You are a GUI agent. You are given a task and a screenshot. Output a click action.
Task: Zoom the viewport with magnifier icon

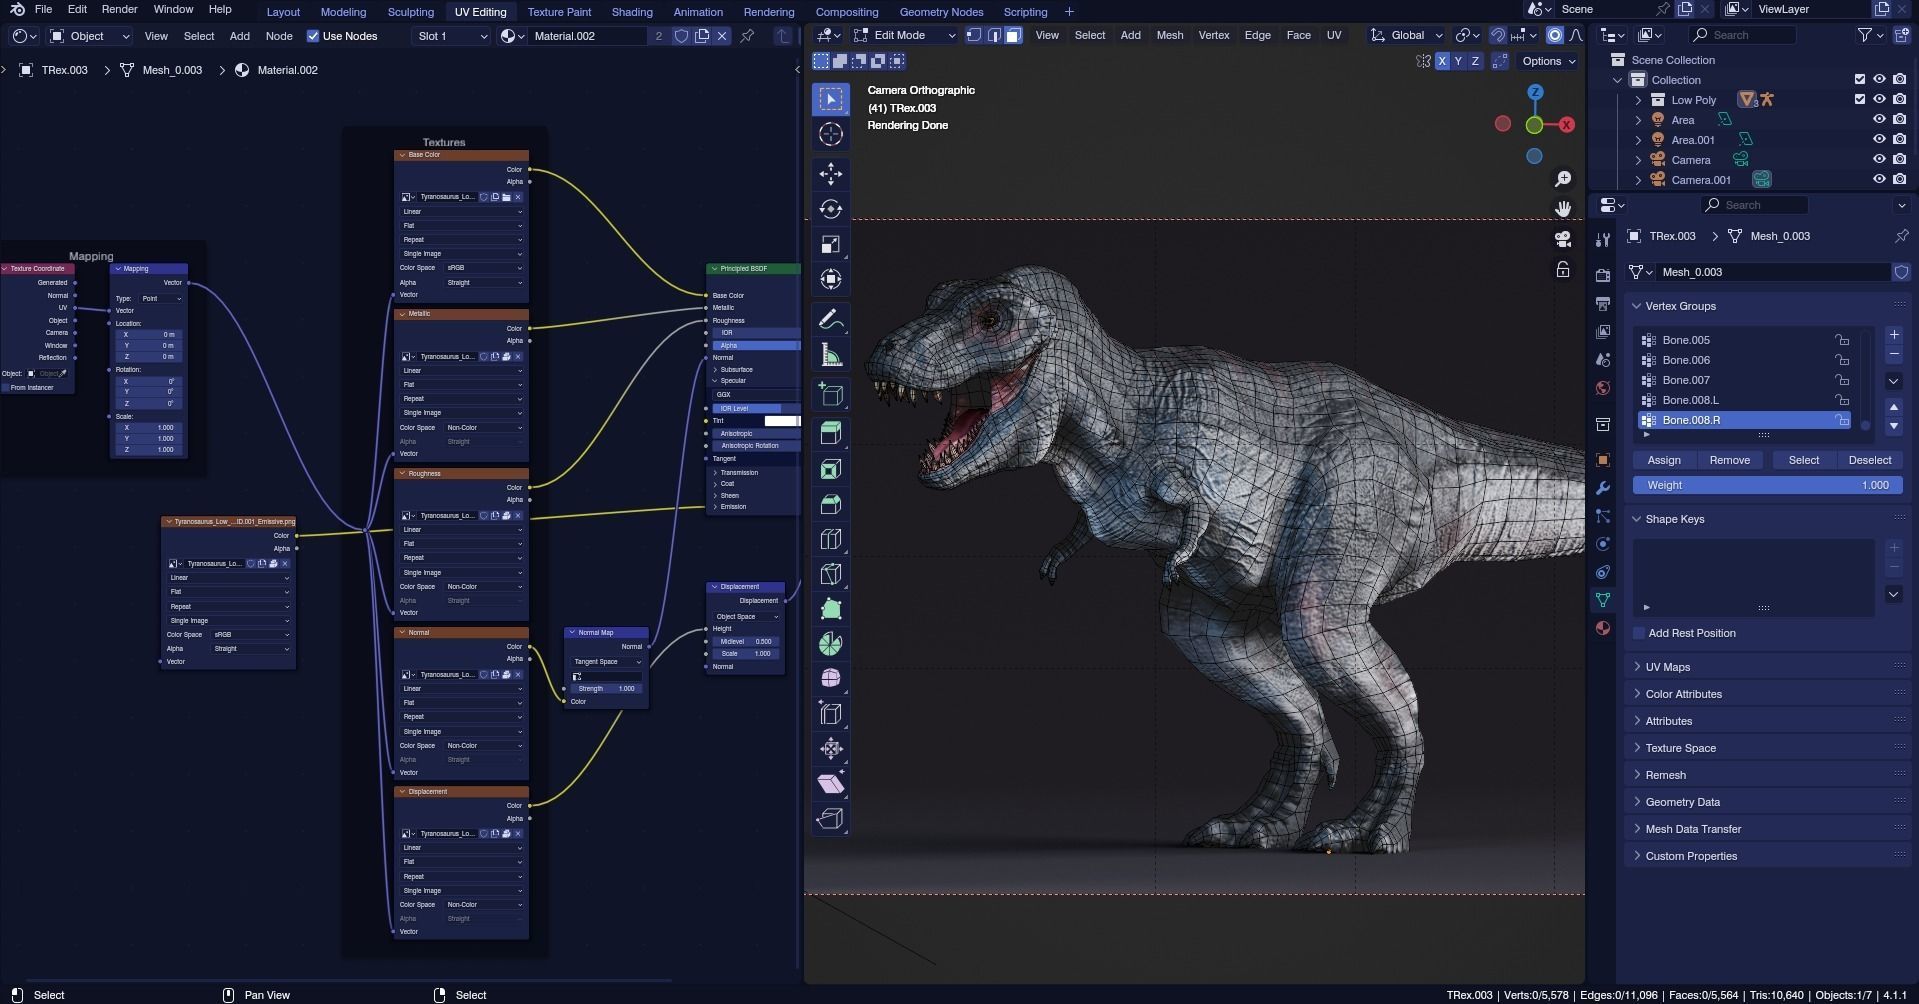1562,179
